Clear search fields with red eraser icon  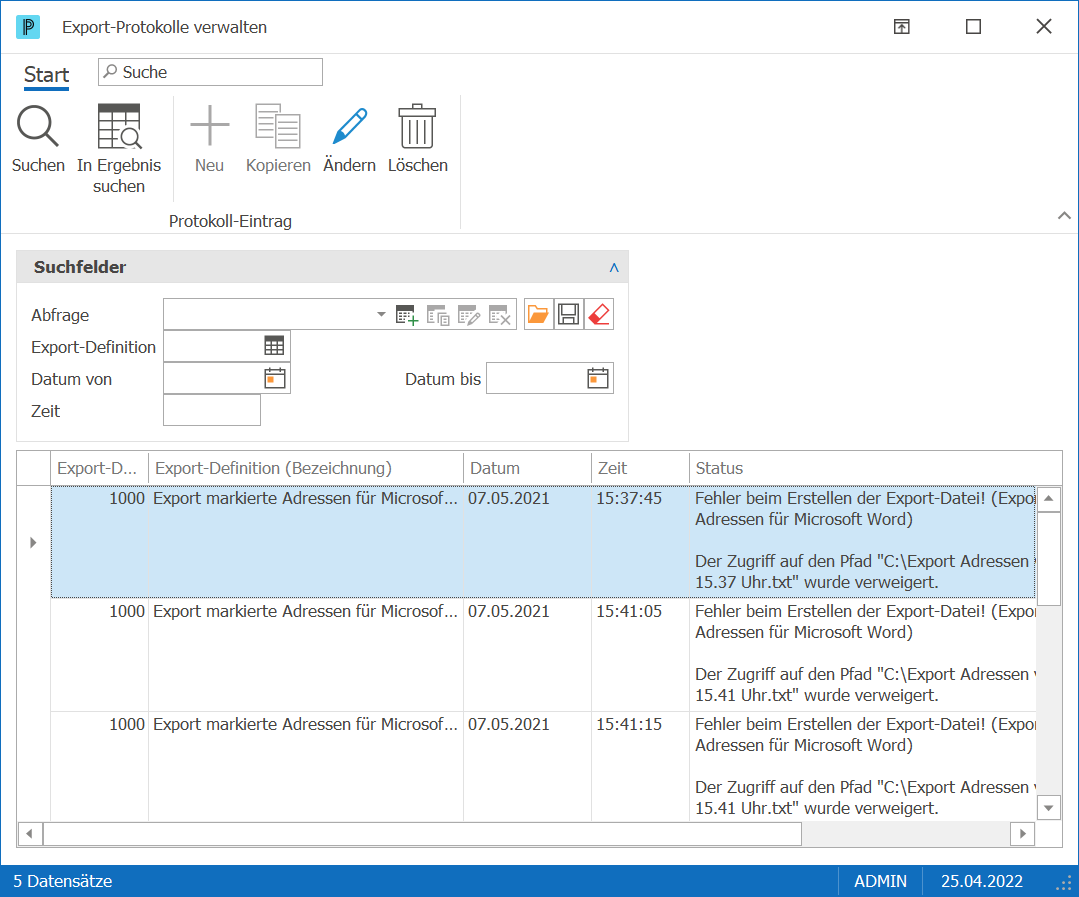click(599, 314)
